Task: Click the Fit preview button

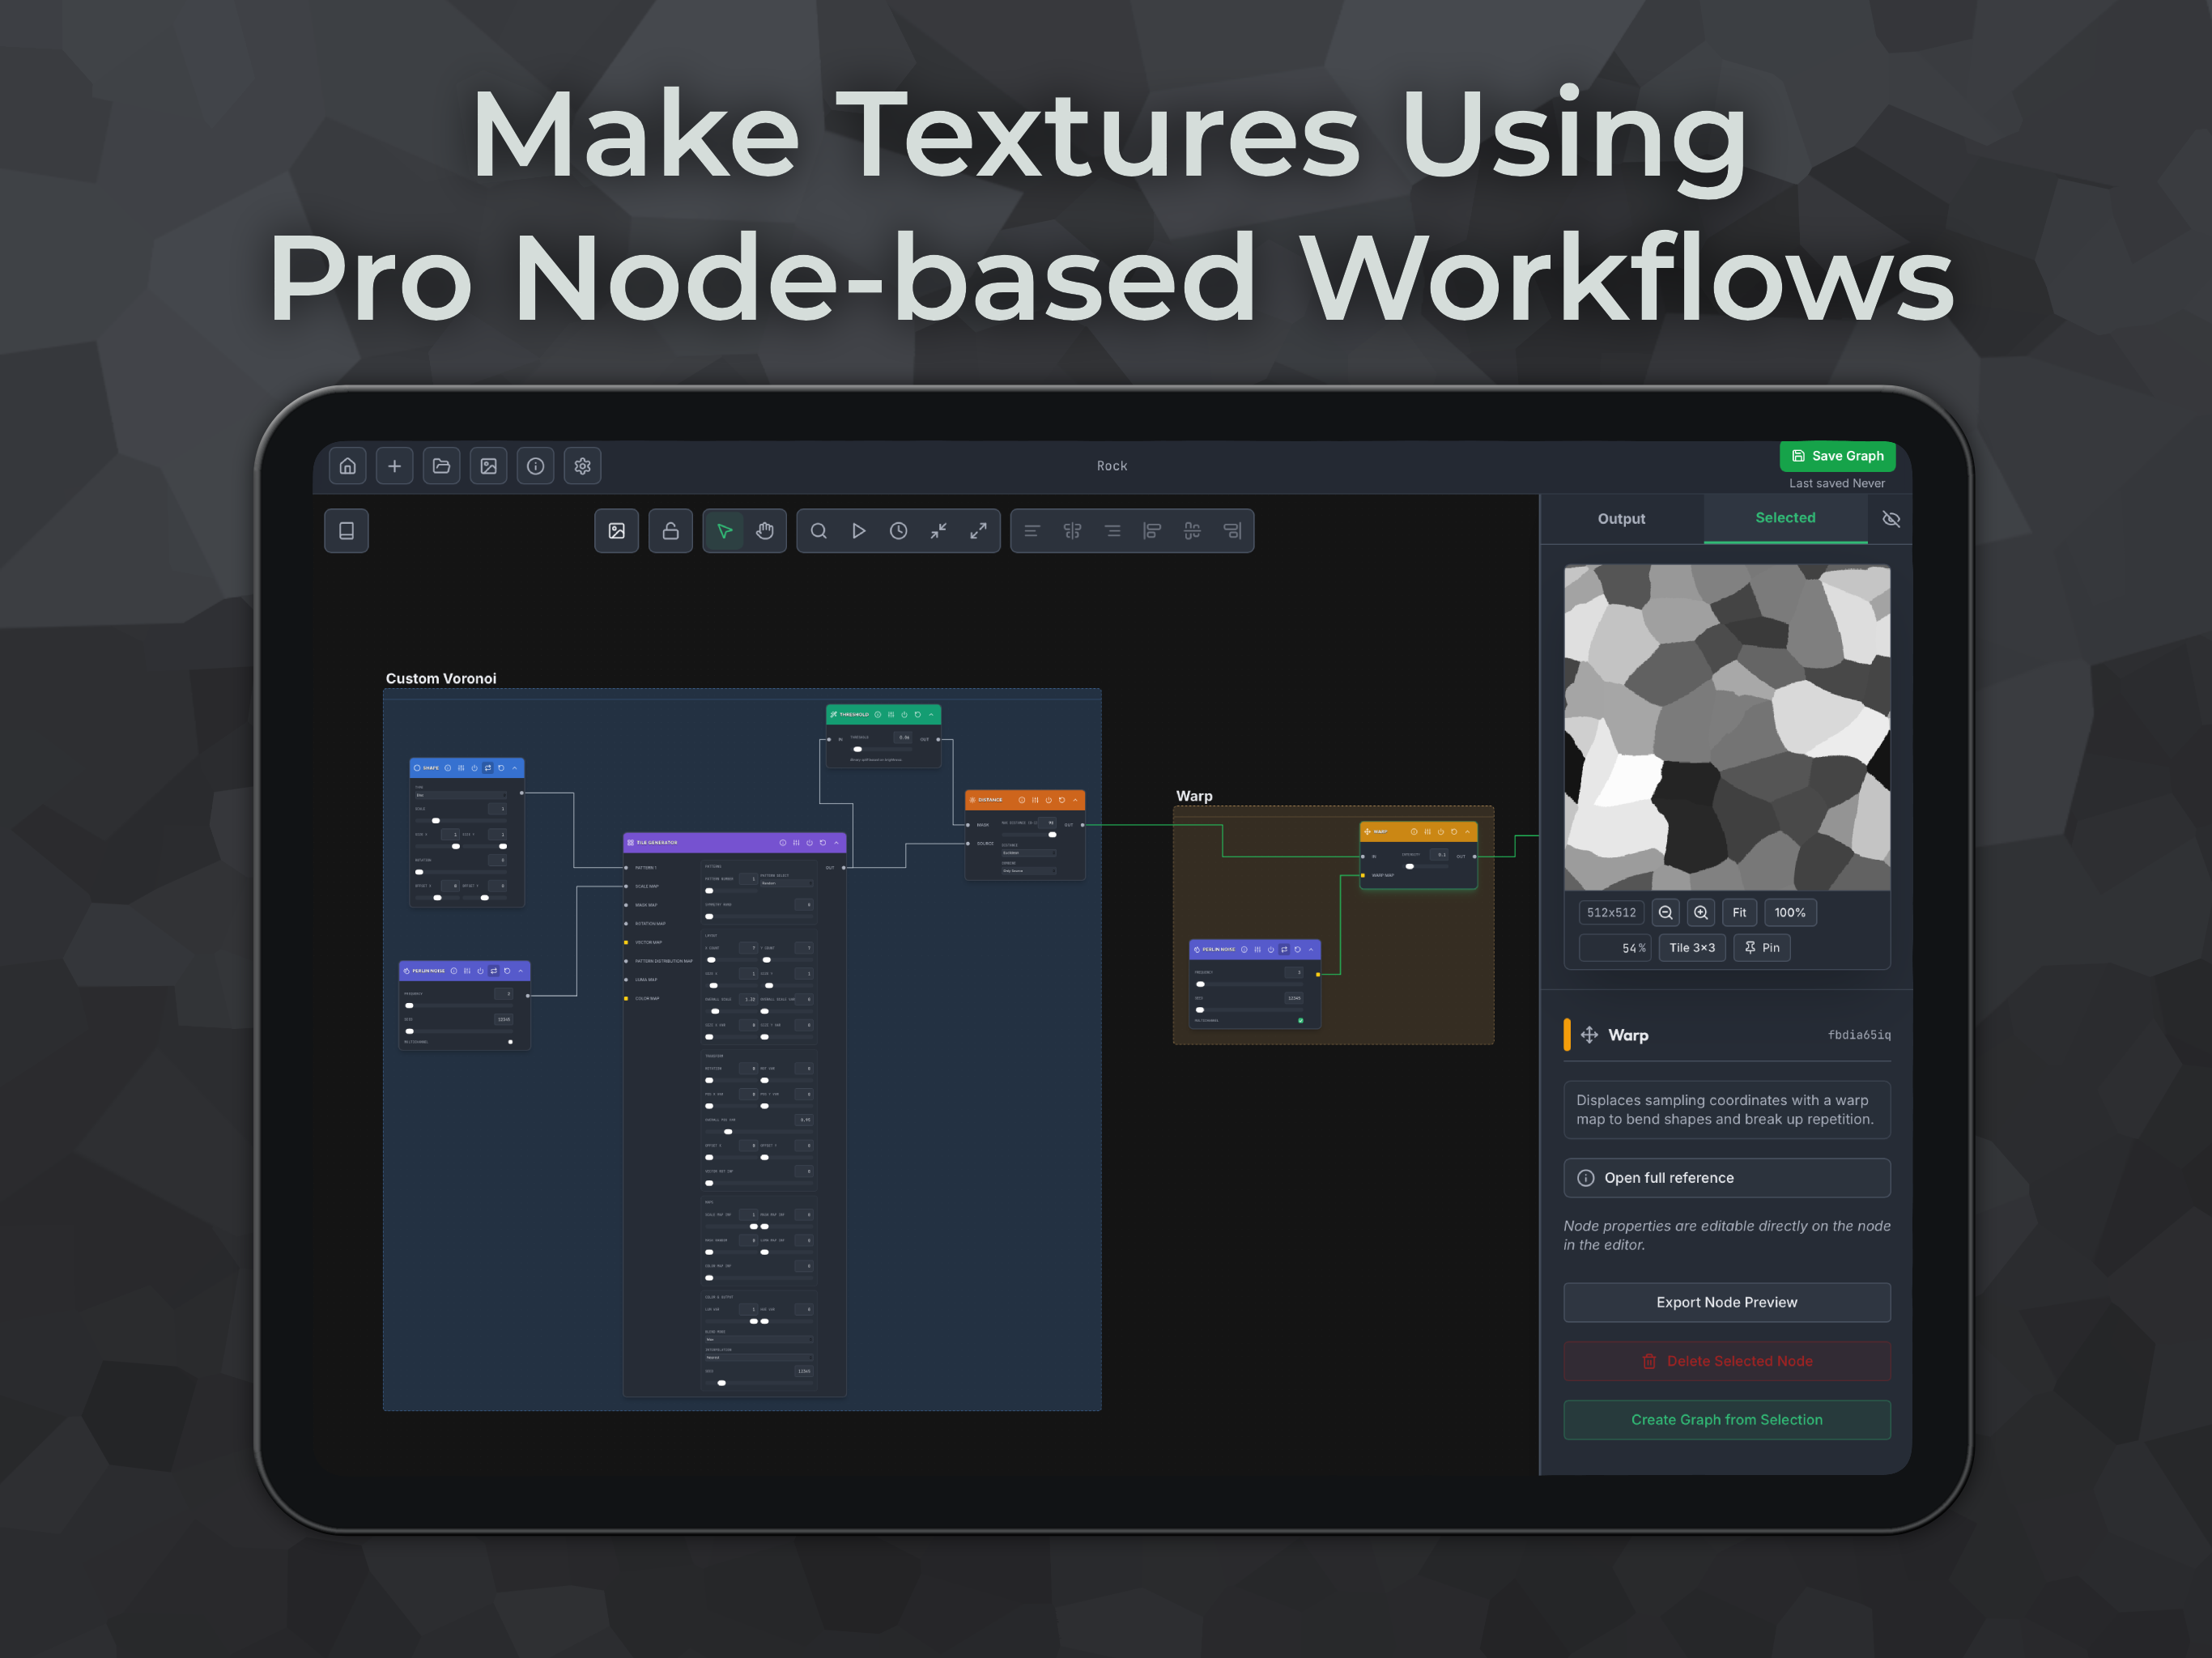Action: pos(1739,913)
